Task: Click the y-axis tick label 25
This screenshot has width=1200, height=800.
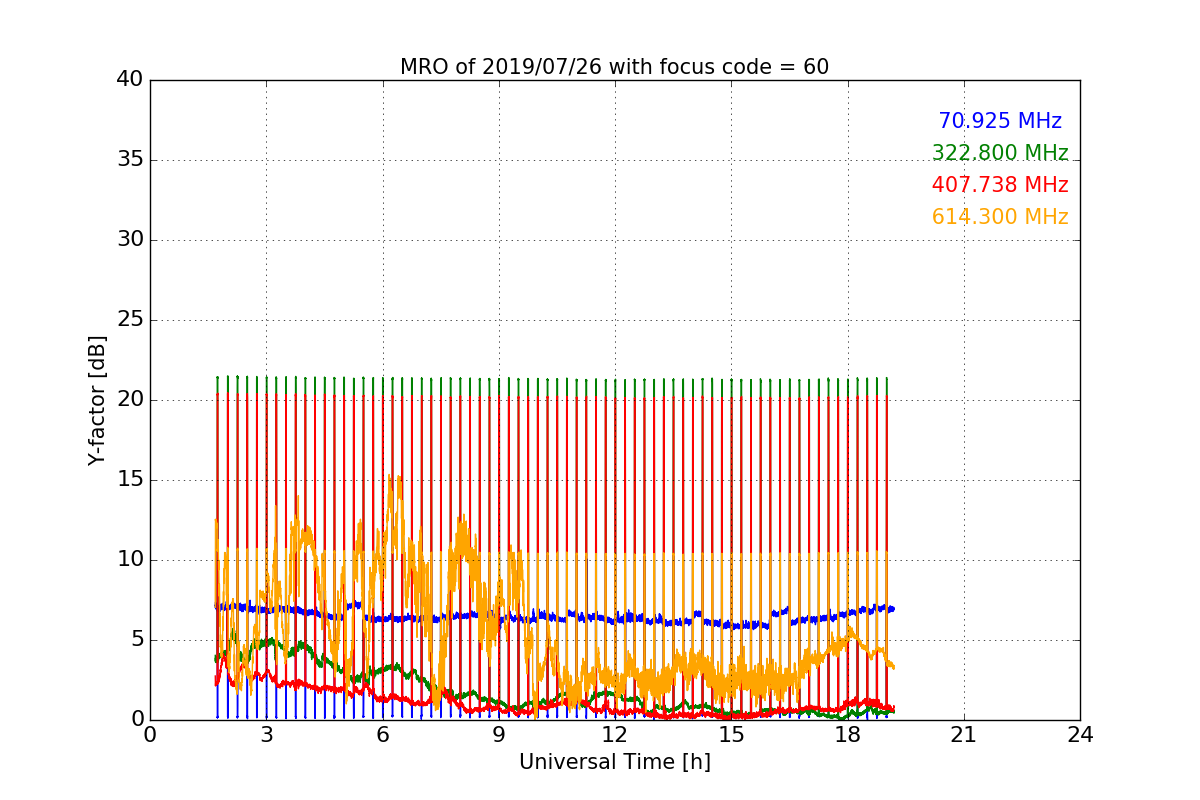Action: pyautogui.click(x=129, y=320)
